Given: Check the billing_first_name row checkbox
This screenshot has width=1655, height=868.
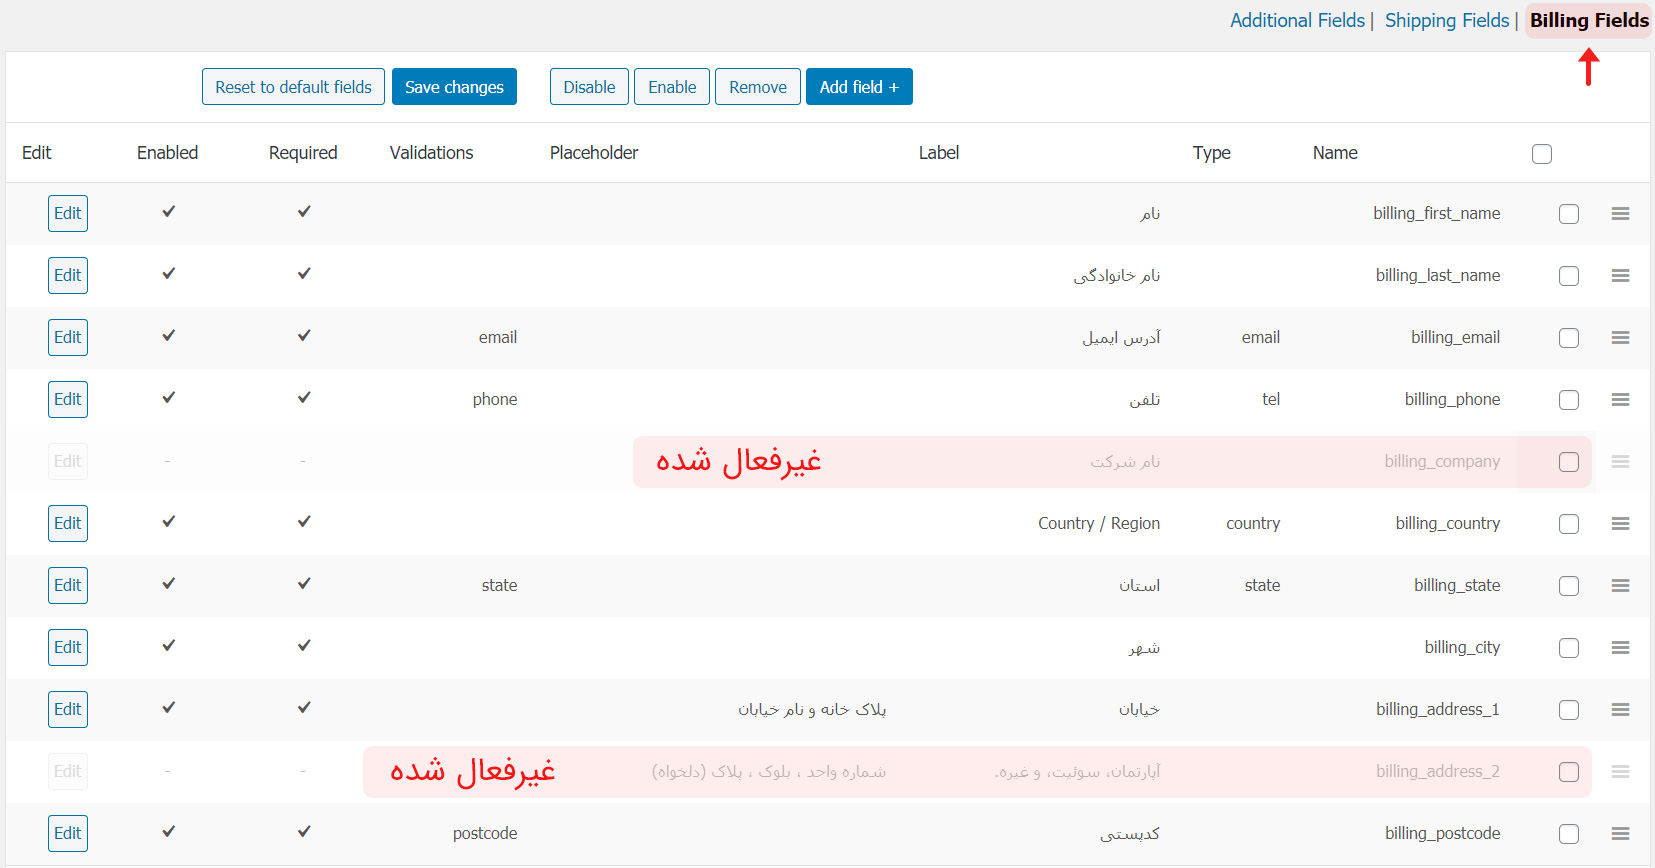Looking at the screenshot, I should pos(1569,214).
